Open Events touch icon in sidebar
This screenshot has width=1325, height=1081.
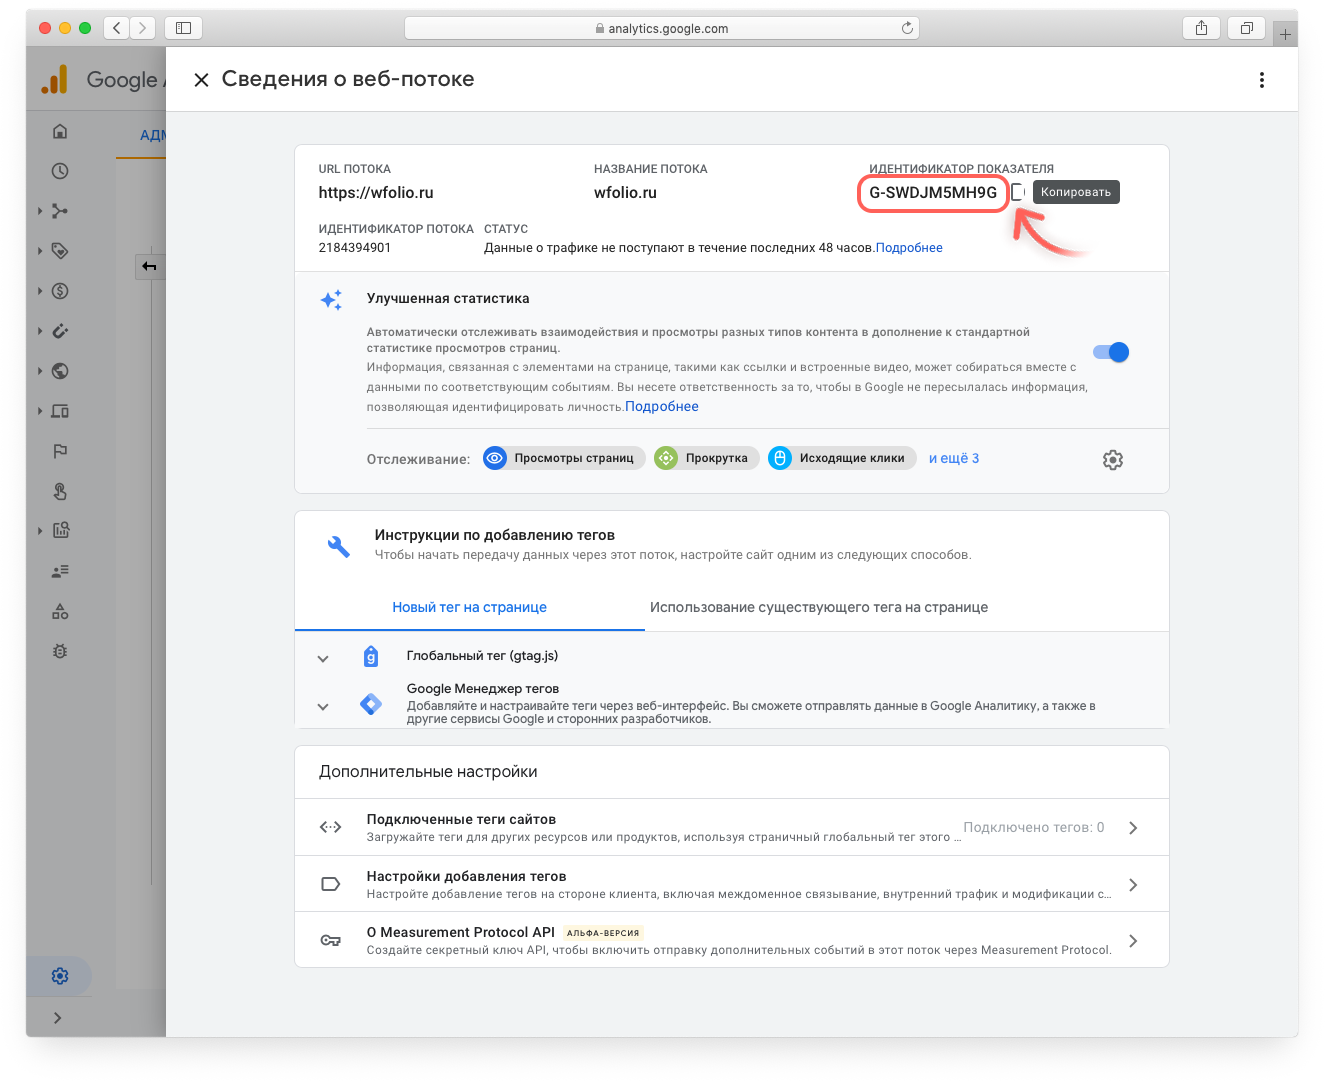click(60, 491)
